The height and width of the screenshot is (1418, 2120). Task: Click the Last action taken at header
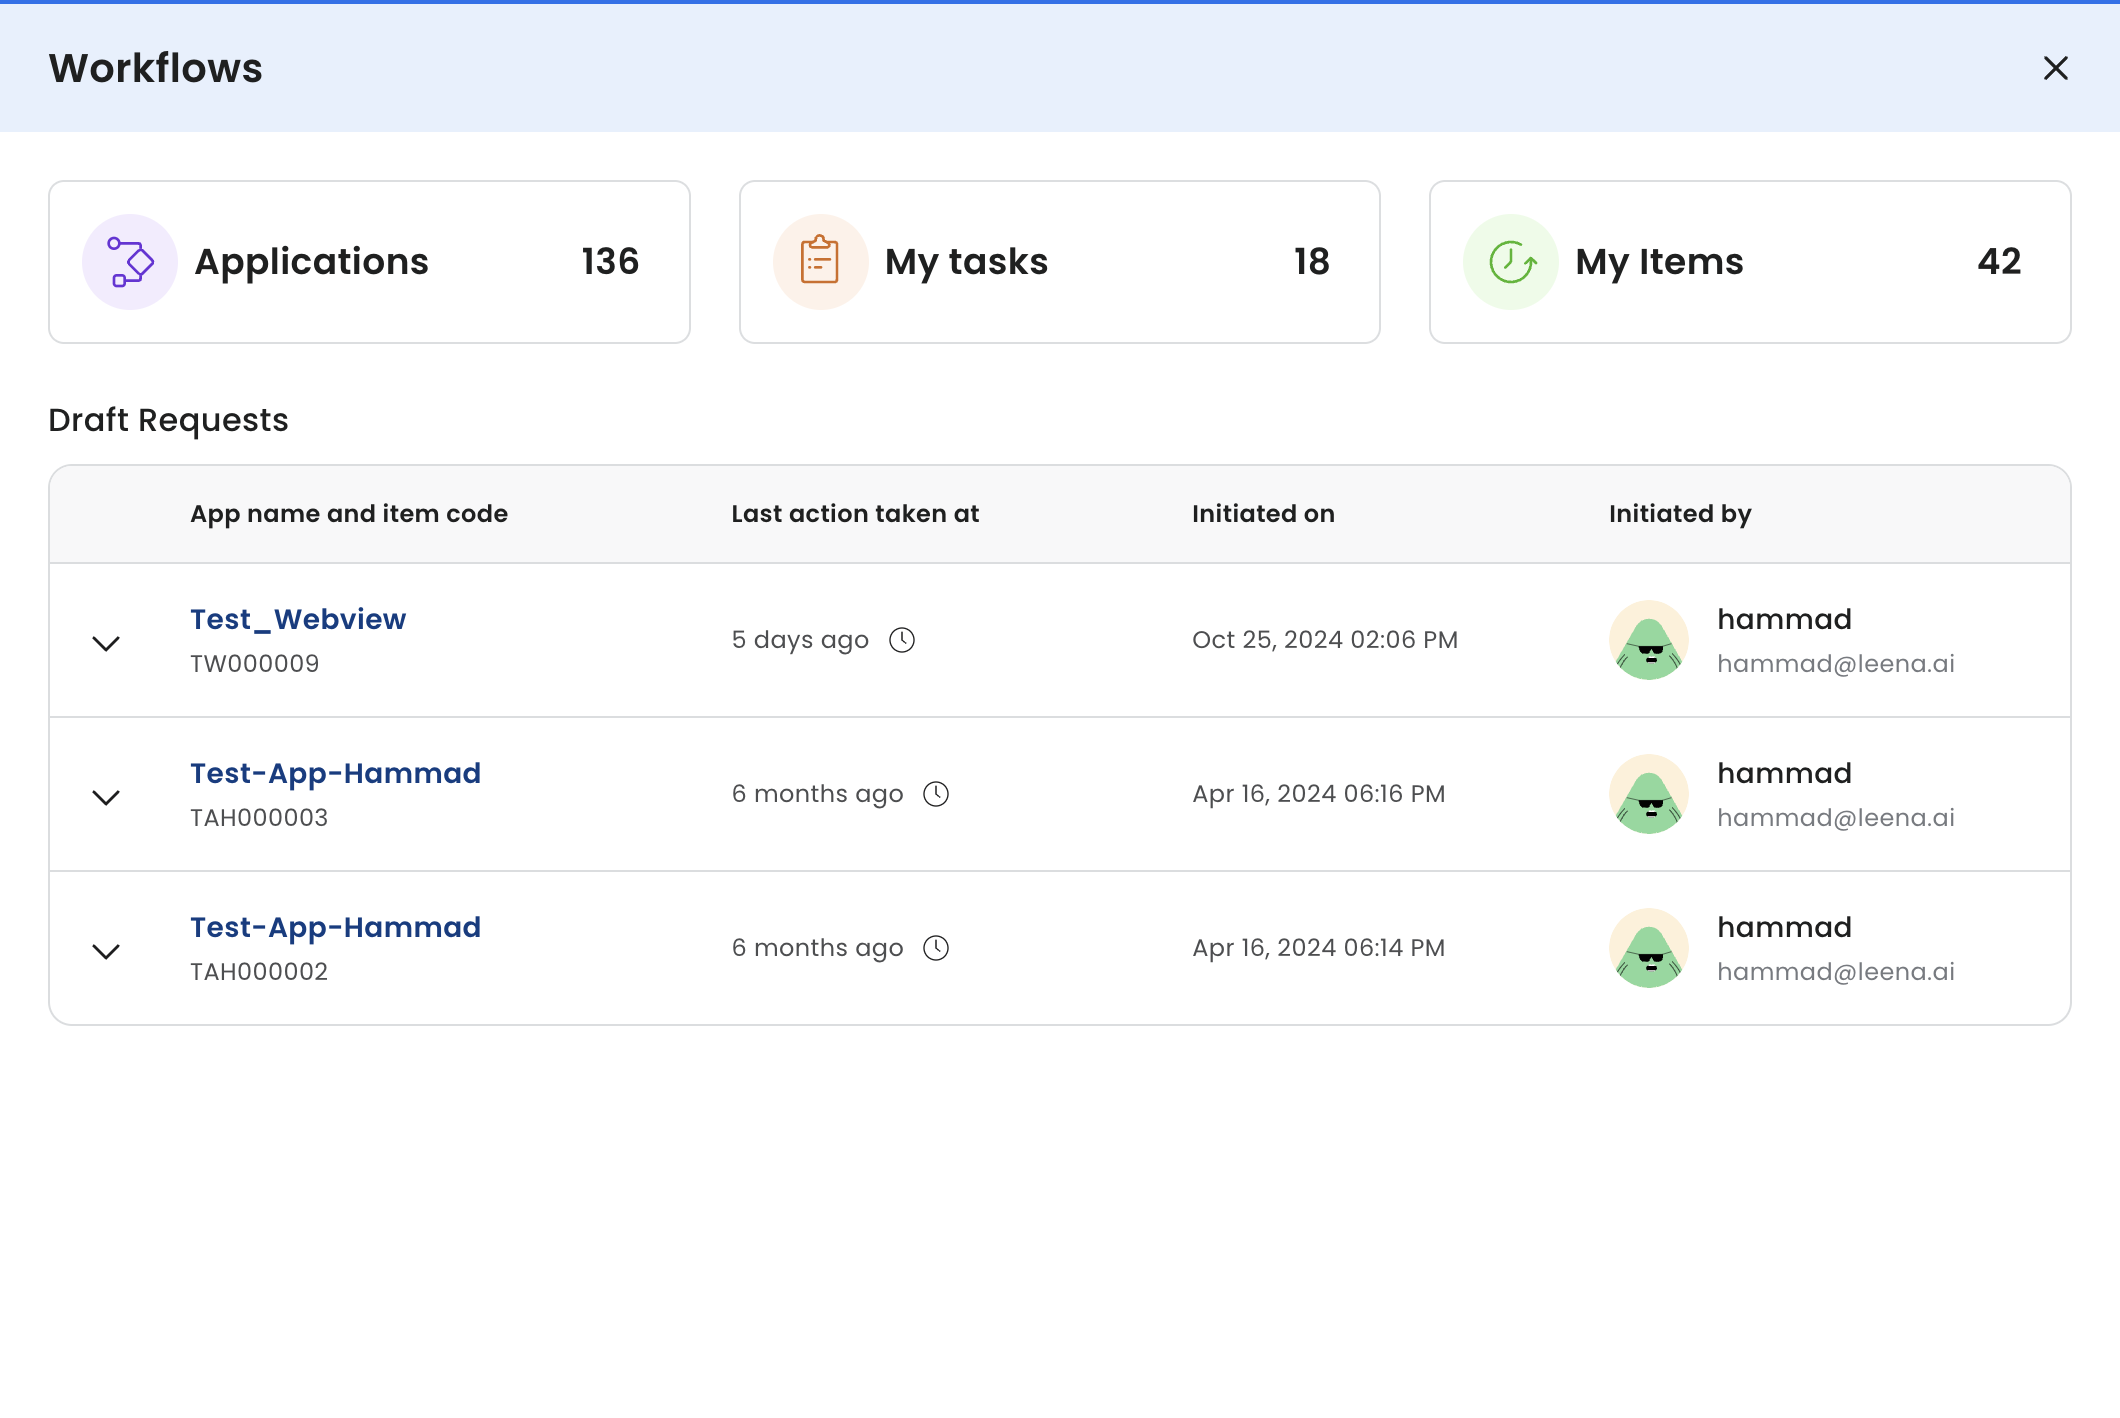click(x=855, y=514)
